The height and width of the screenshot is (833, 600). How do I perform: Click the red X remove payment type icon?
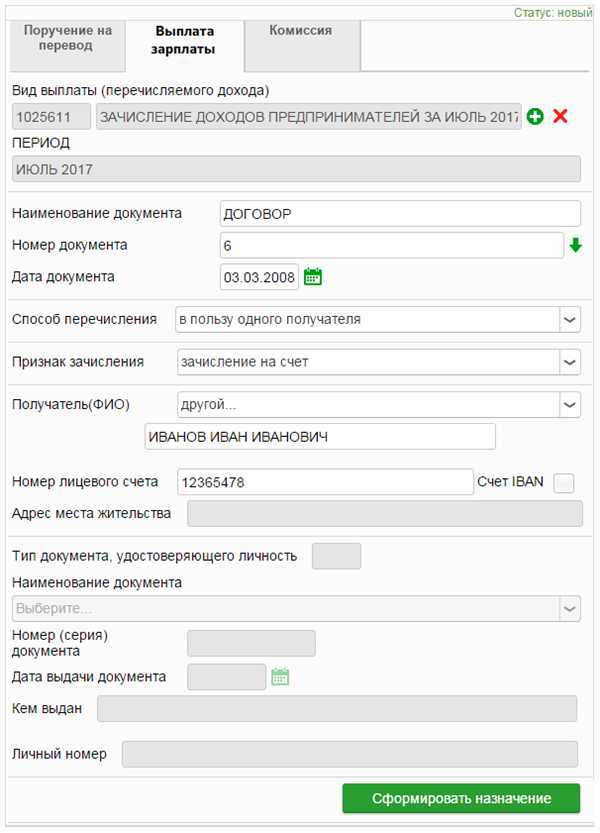point(560,116)
